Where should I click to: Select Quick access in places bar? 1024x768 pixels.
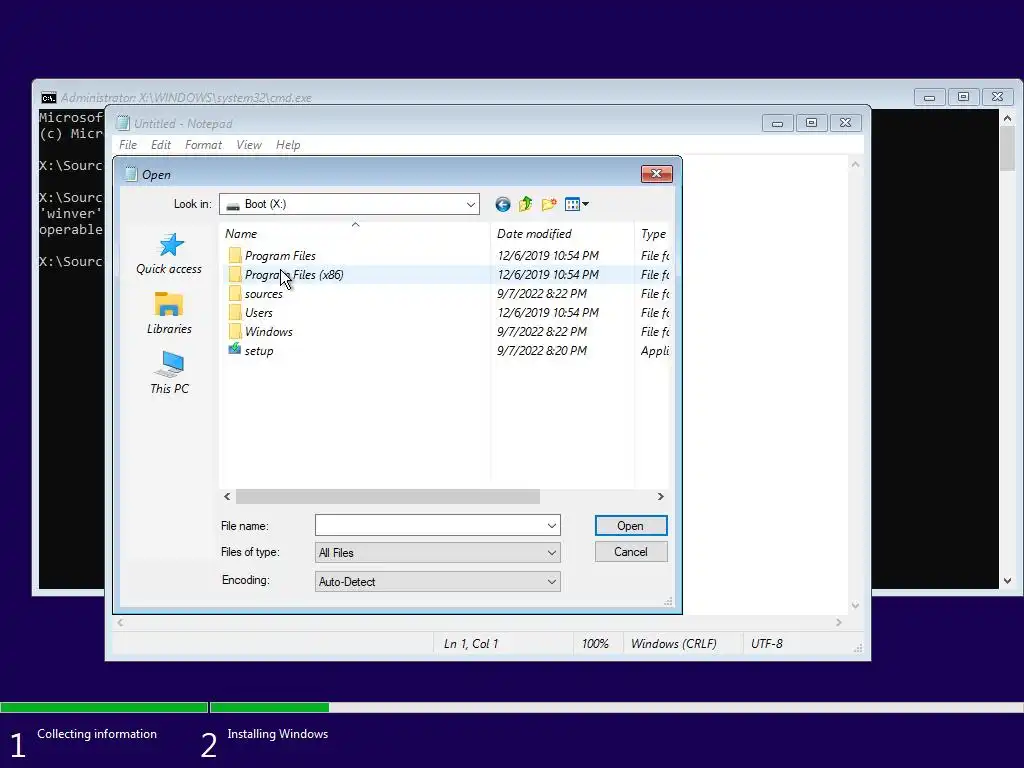[169, 254]
